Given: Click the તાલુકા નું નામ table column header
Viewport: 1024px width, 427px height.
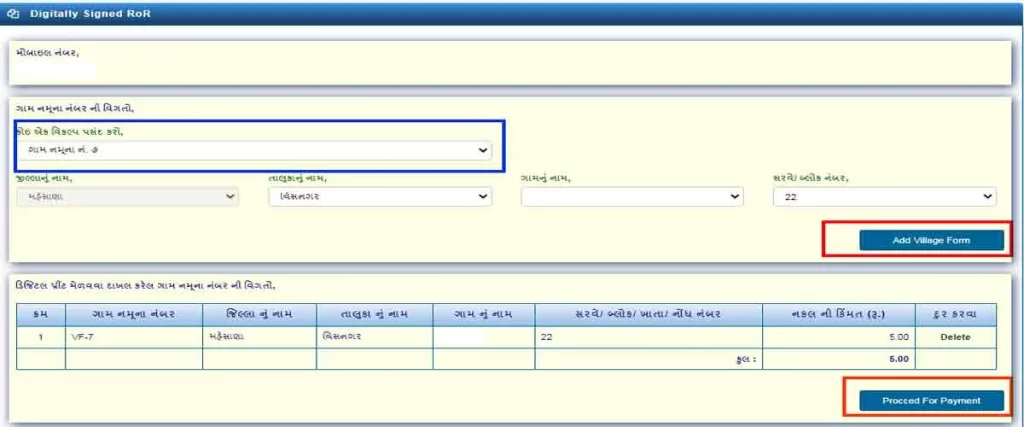Looking at the screenshot, I should coord(375,315).
